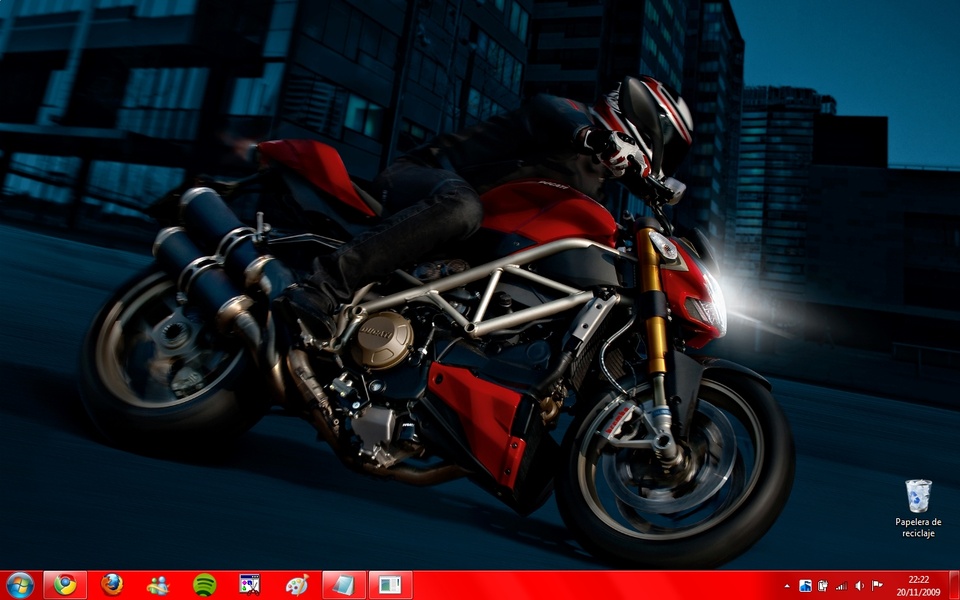This screenshot has width=960, height=600.
Task: Open Mozilla Firefox from the taskbar
Action: click(112, 585)
